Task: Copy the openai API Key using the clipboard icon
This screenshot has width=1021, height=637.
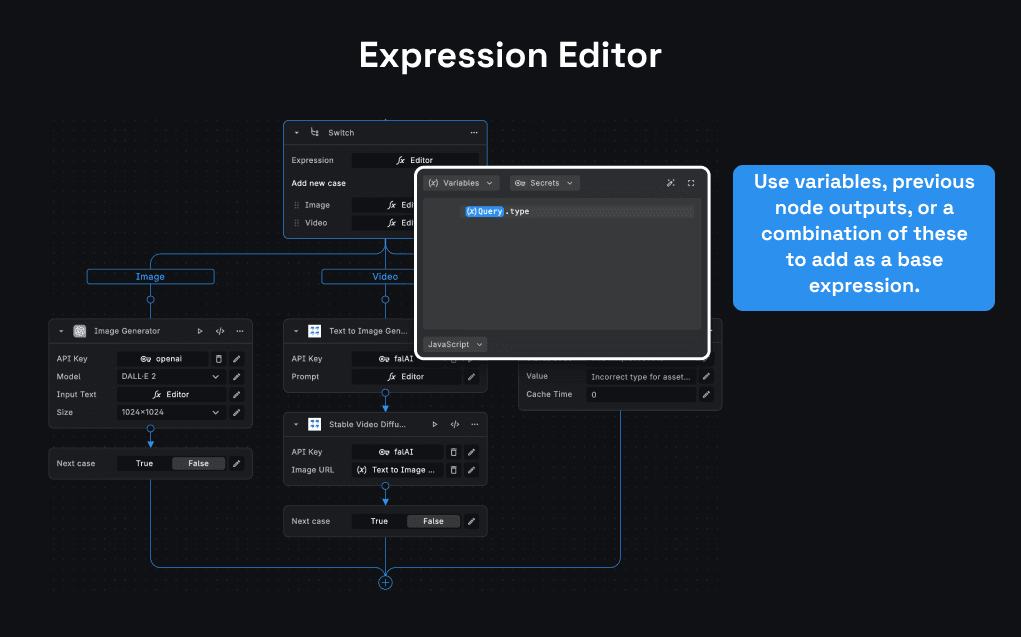Action: coord(218,358)
